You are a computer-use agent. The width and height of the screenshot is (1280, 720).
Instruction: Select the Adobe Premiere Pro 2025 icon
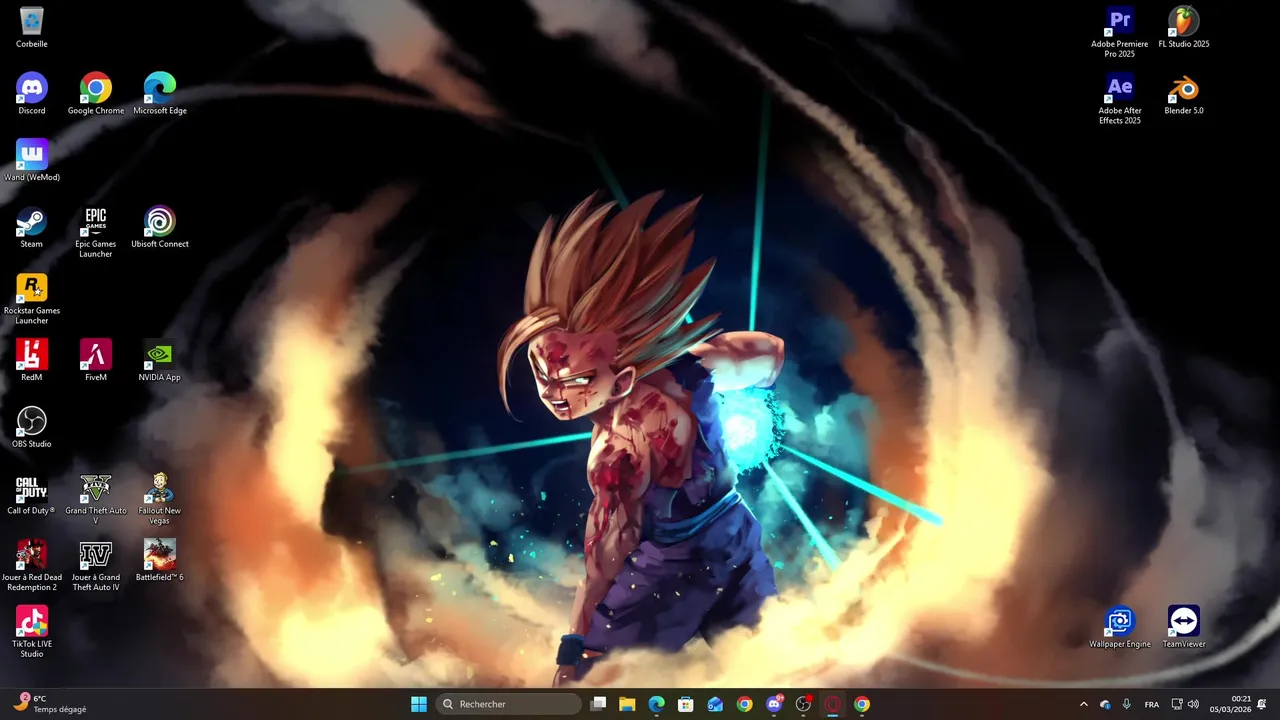[1120, 32]
